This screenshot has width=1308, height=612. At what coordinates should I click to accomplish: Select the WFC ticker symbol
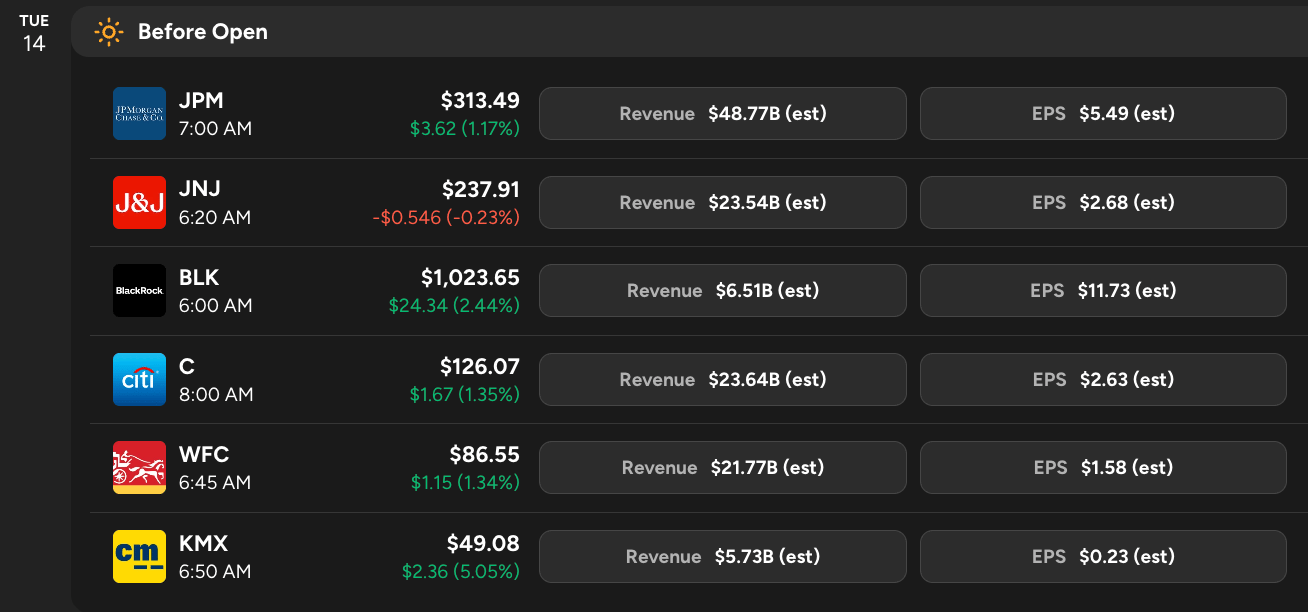click(x=204, y=454)
